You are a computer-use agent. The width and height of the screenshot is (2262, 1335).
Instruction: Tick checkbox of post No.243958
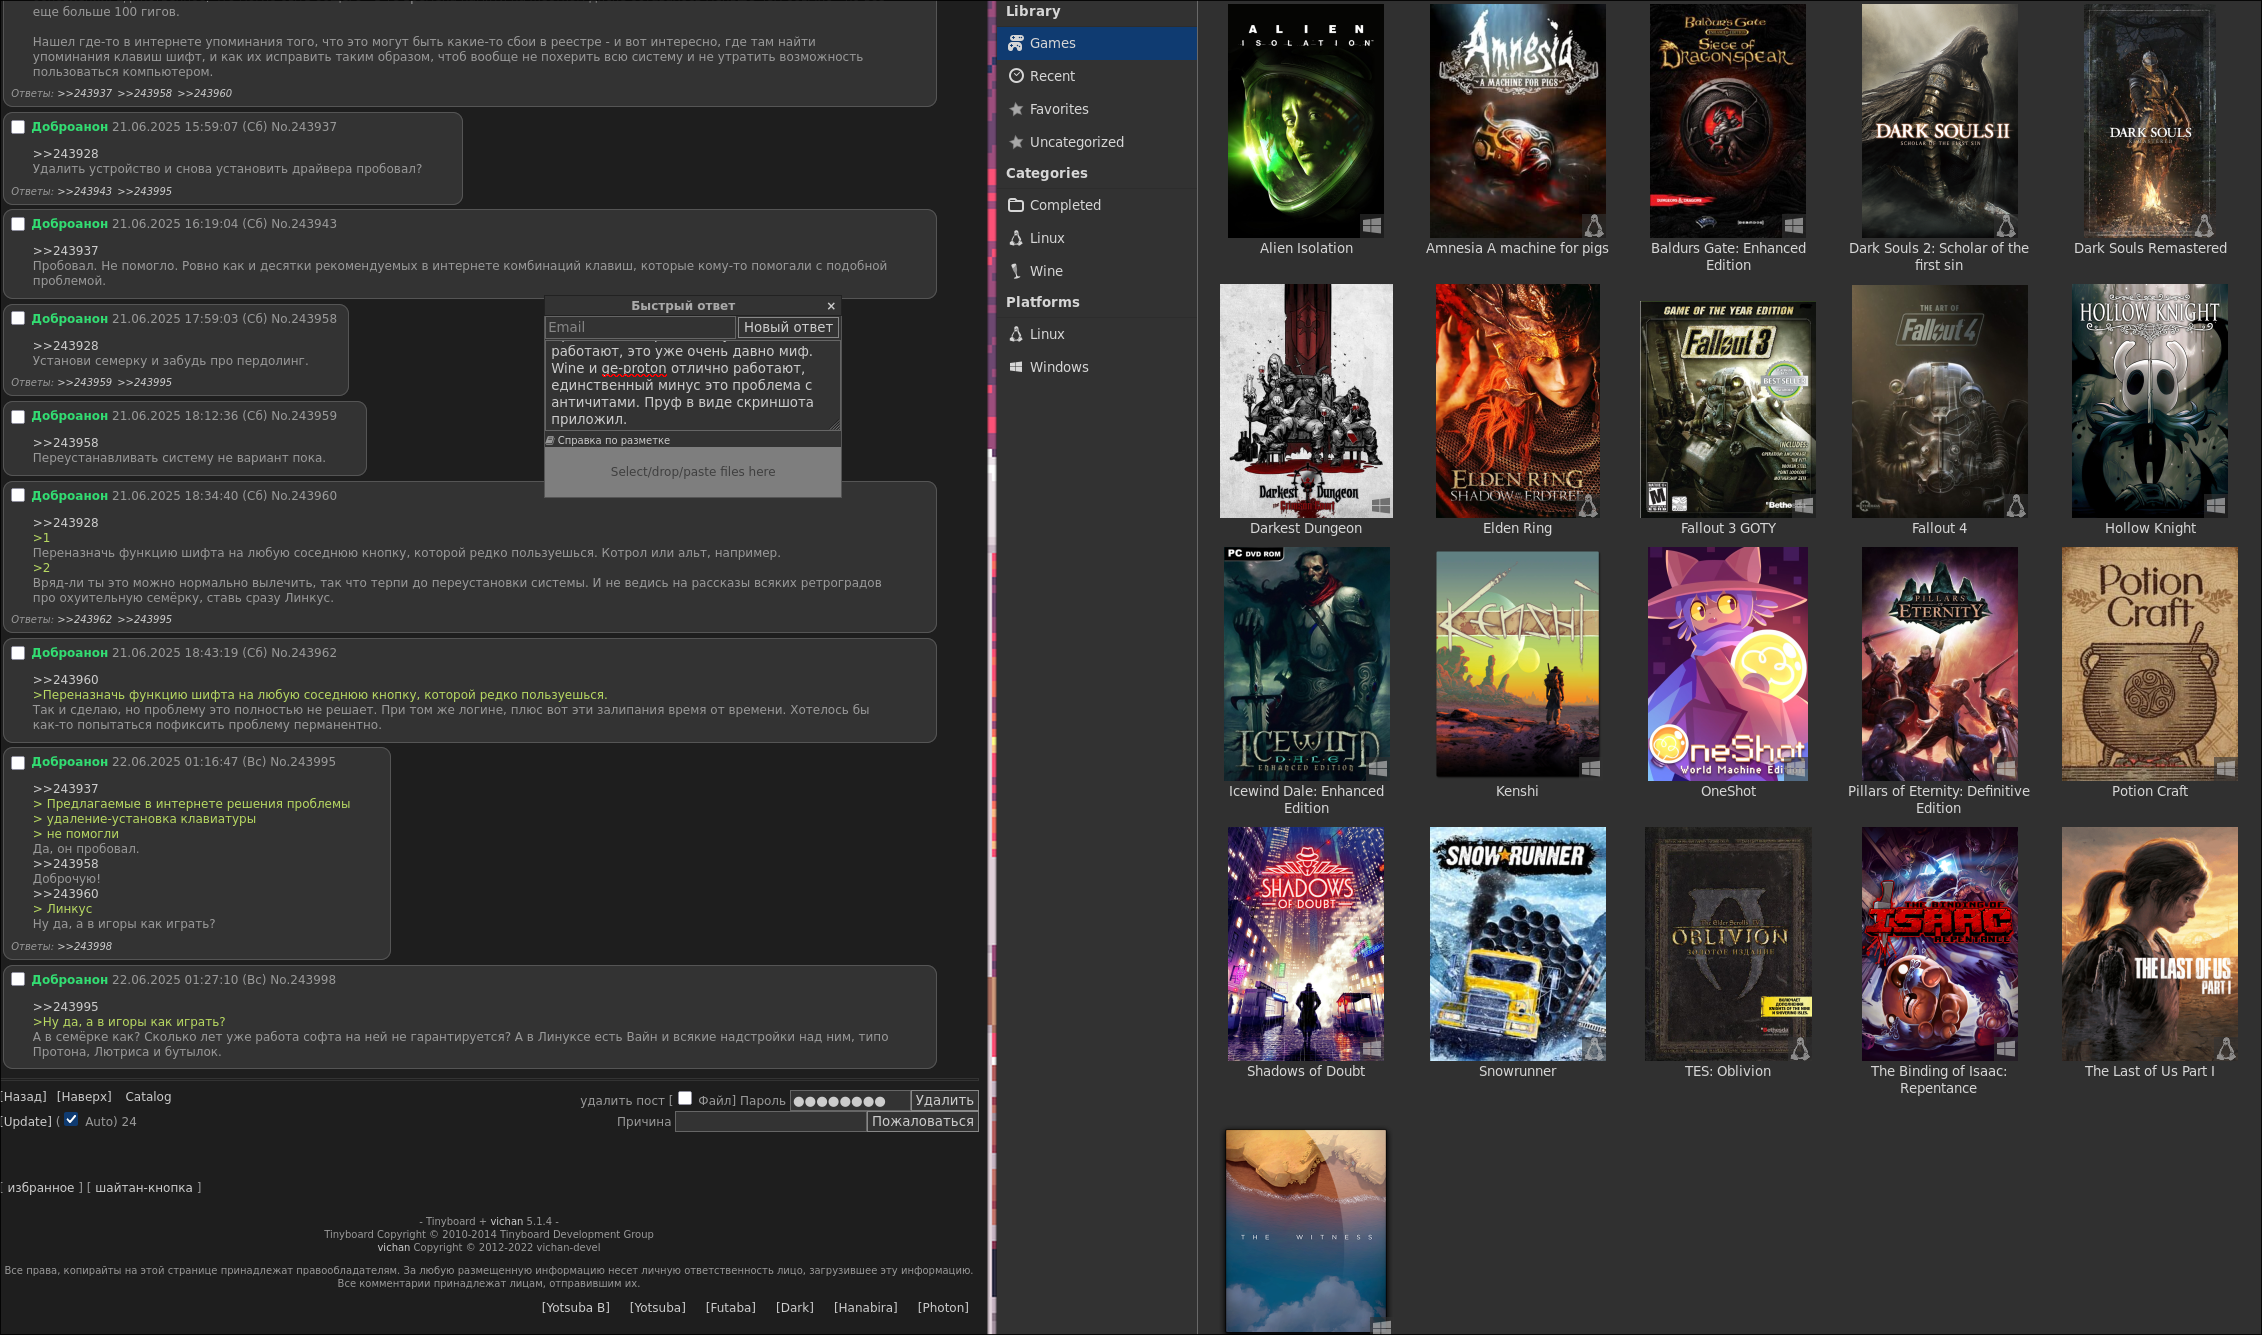coord(18,318)
